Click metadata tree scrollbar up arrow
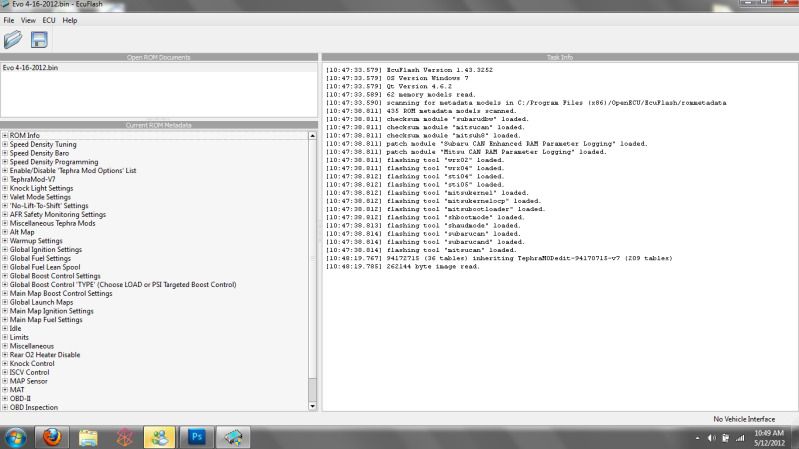The width and height of the screenshot is (799, 449). pos(312,136)
